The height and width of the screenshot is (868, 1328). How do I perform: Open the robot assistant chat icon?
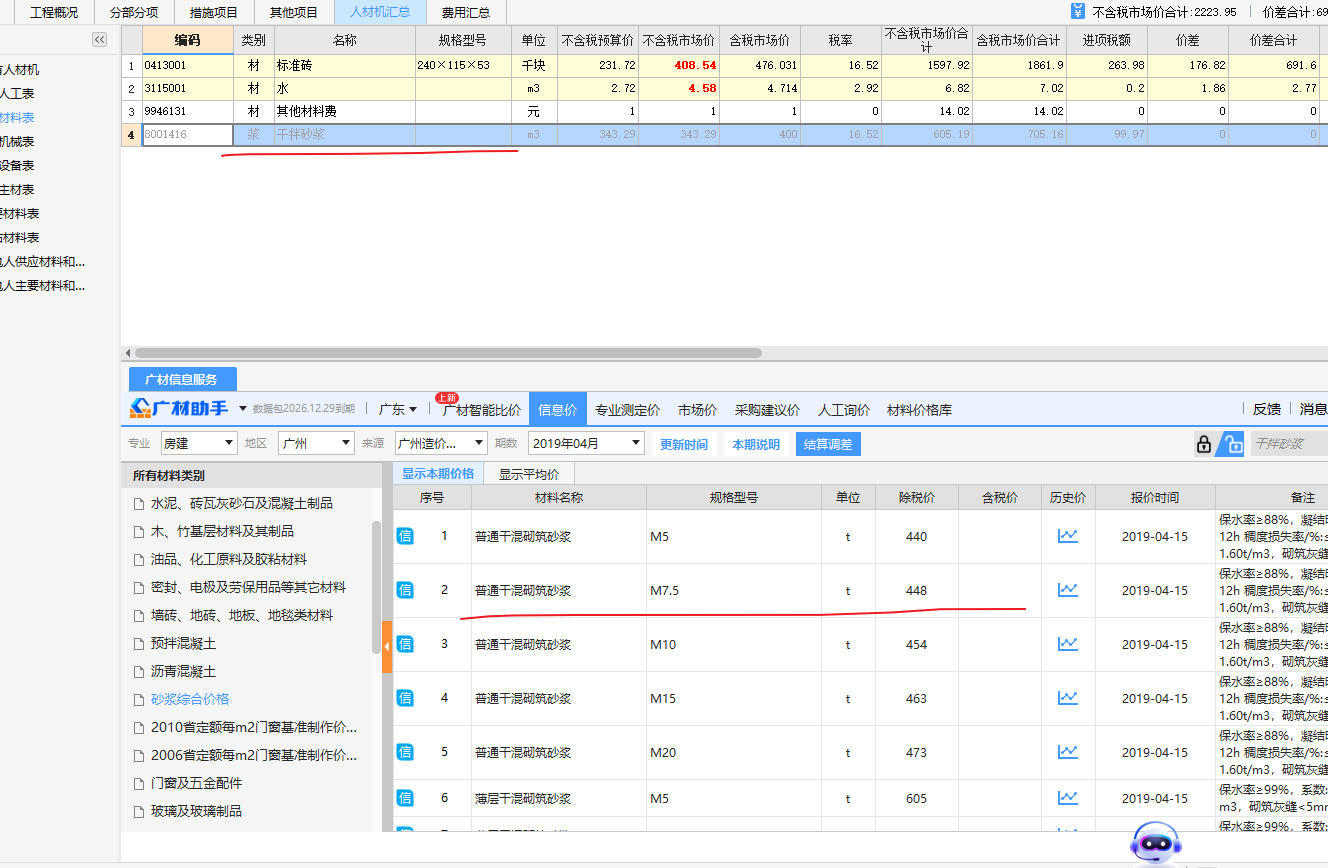(x=1154, y=845)
